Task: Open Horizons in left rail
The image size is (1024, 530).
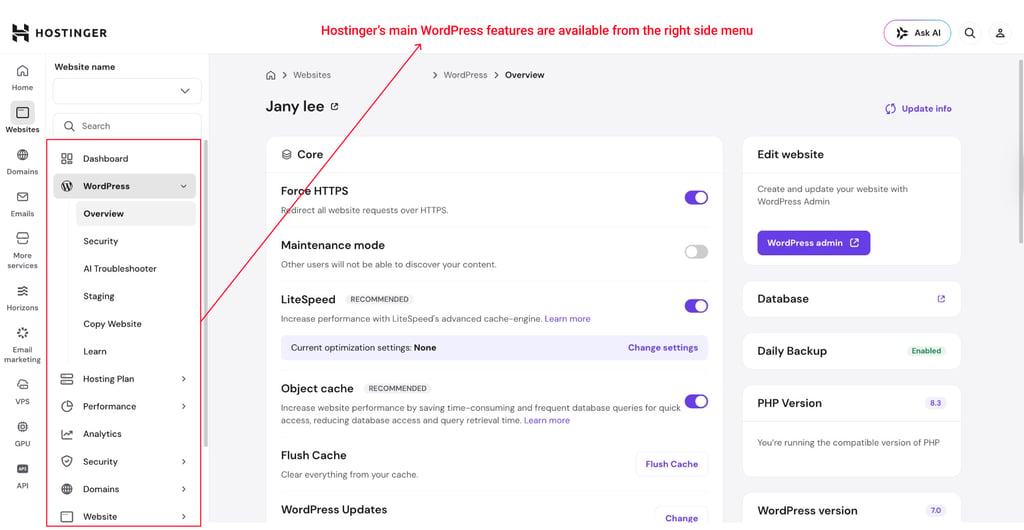Action: point(22,297)
